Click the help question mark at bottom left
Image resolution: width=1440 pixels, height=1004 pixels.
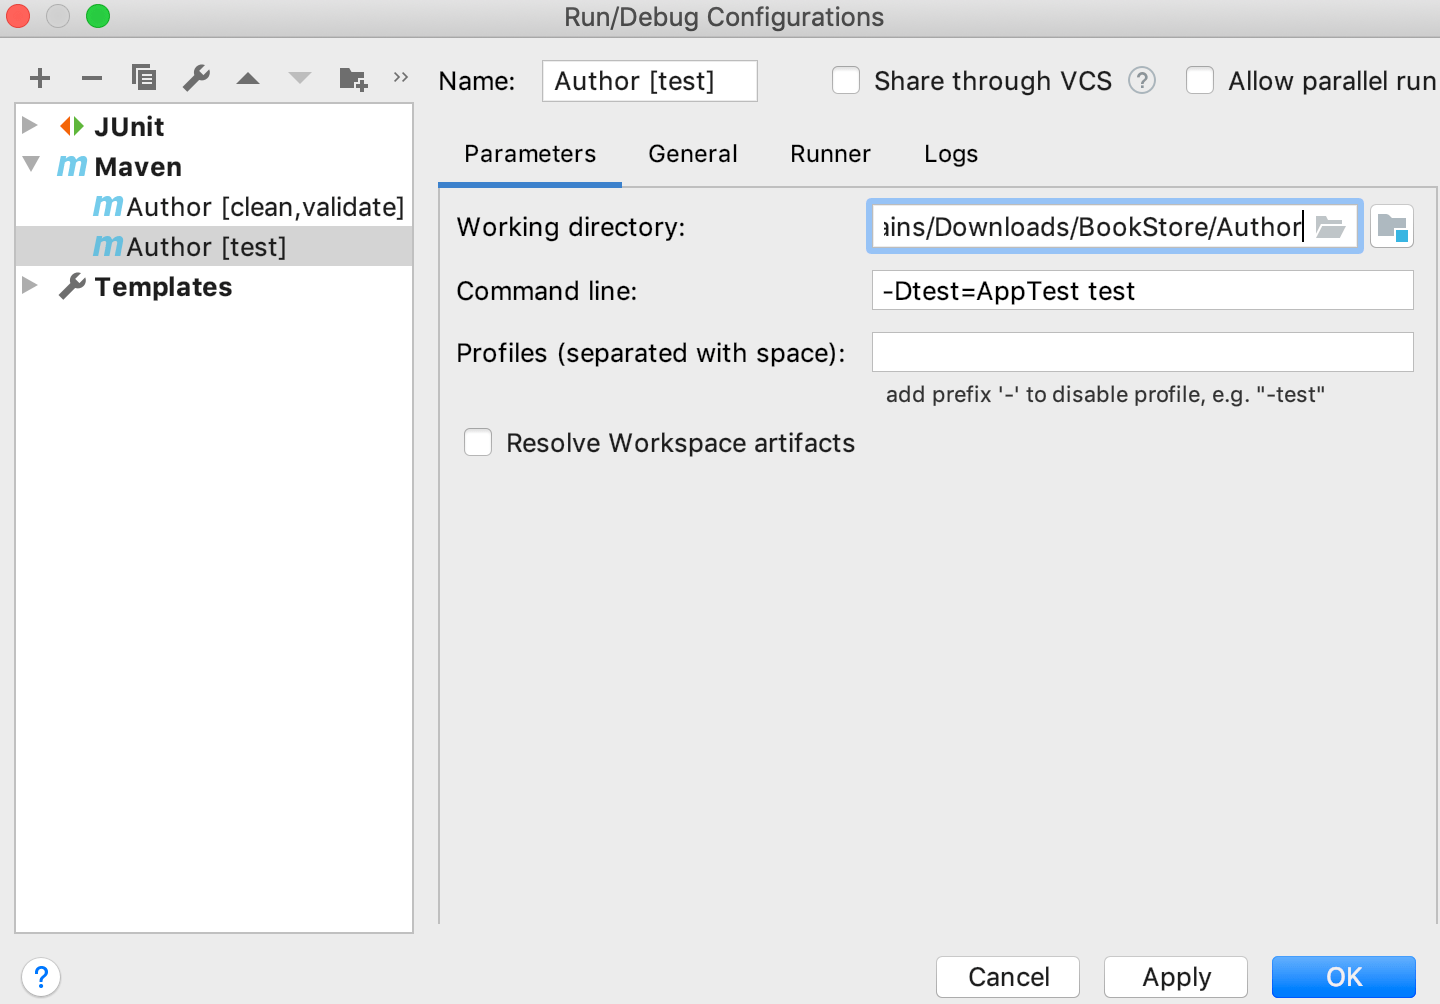pyautogui.click(x=41, y=977)
